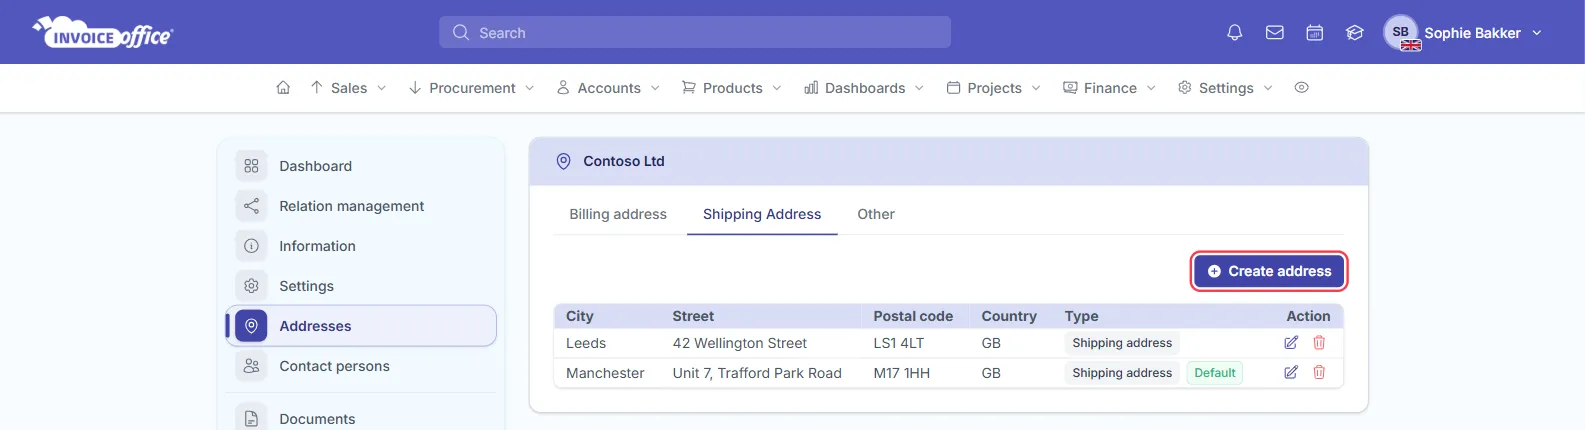This screenshot has width=1585, height=430.
Task: Click the Street column header
Action: pyautogui.click(x=693, y=316)
